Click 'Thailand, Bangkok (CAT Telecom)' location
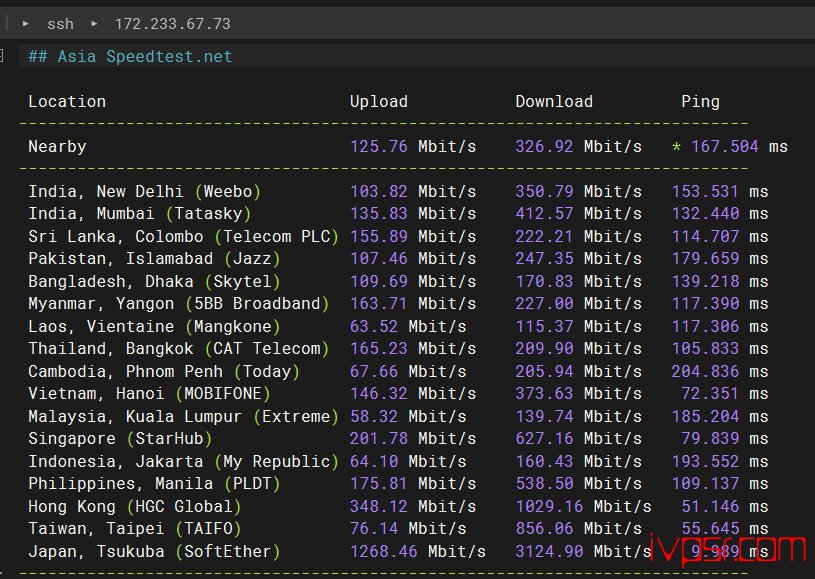 (179, 349)
